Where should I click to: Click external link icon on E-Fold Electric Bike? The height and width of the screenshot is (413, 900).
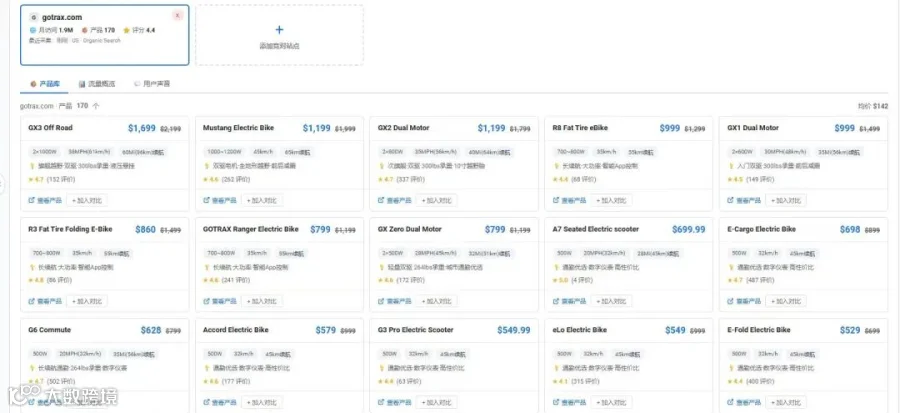click(731, 402)
